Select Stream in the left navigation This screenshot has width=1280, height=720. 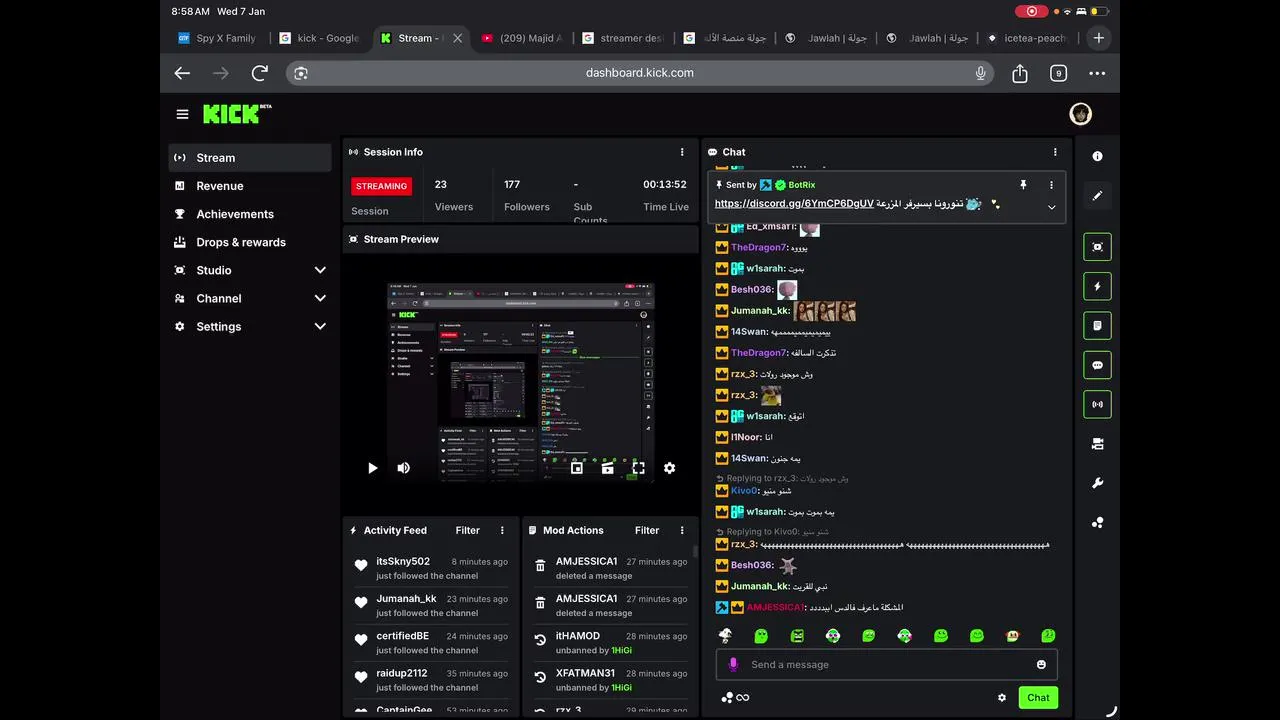click(x=250, y=158)
